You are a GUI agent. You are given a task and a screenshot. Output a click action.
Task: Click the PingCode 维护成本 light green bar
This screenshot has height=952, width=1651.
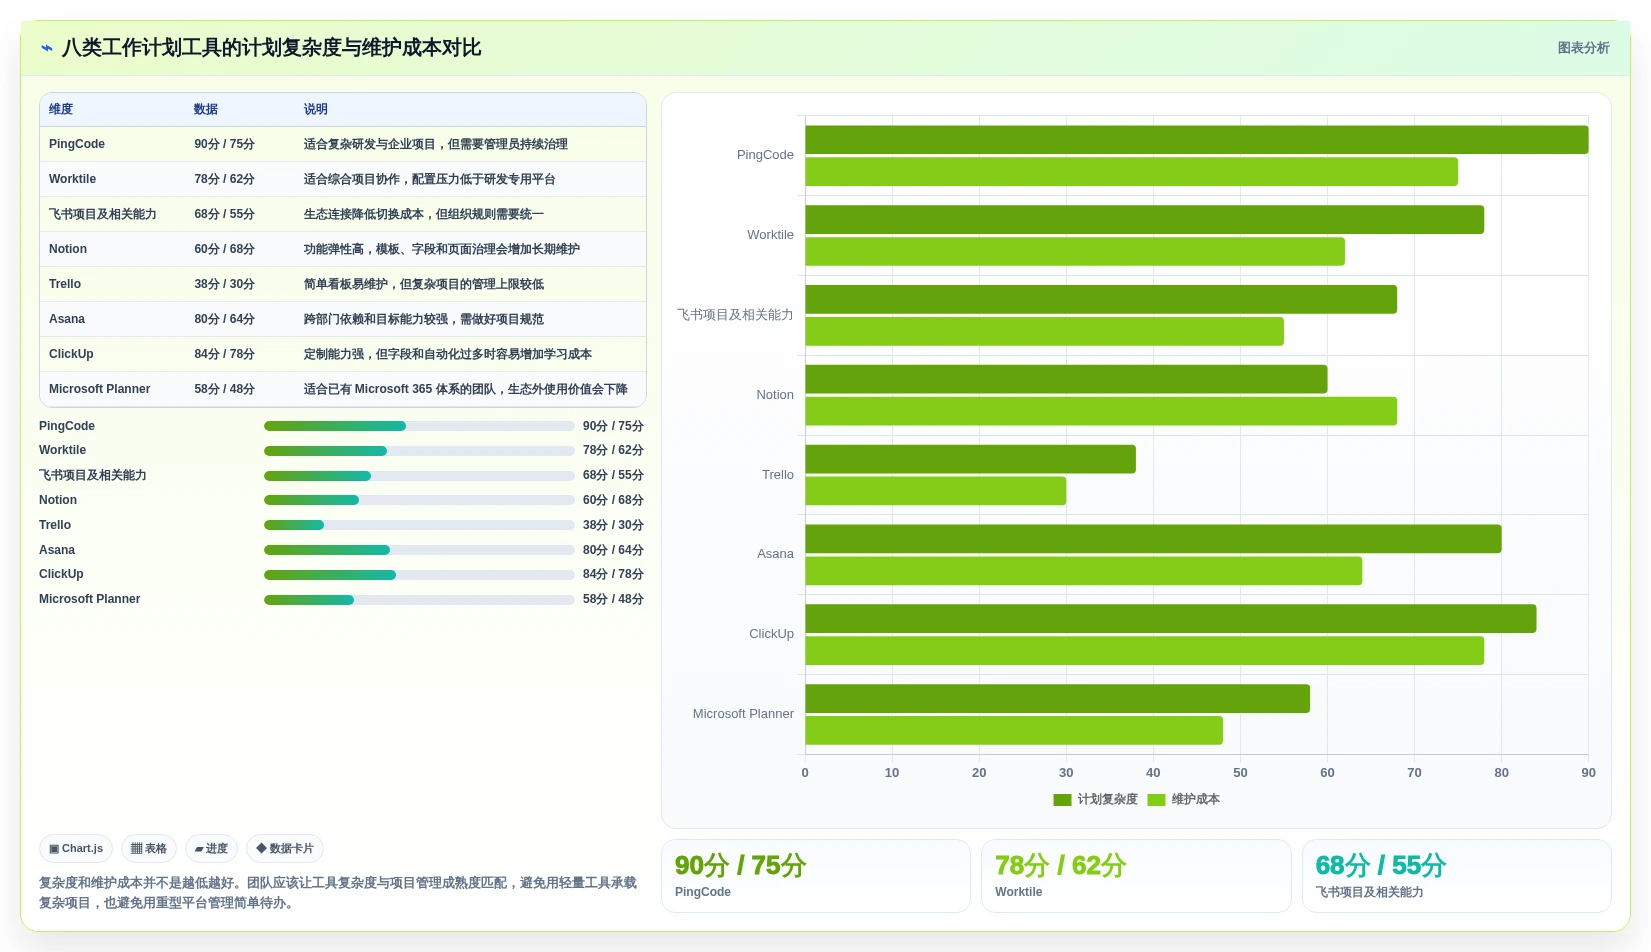pyautogui.click(x=1132, y=172)
